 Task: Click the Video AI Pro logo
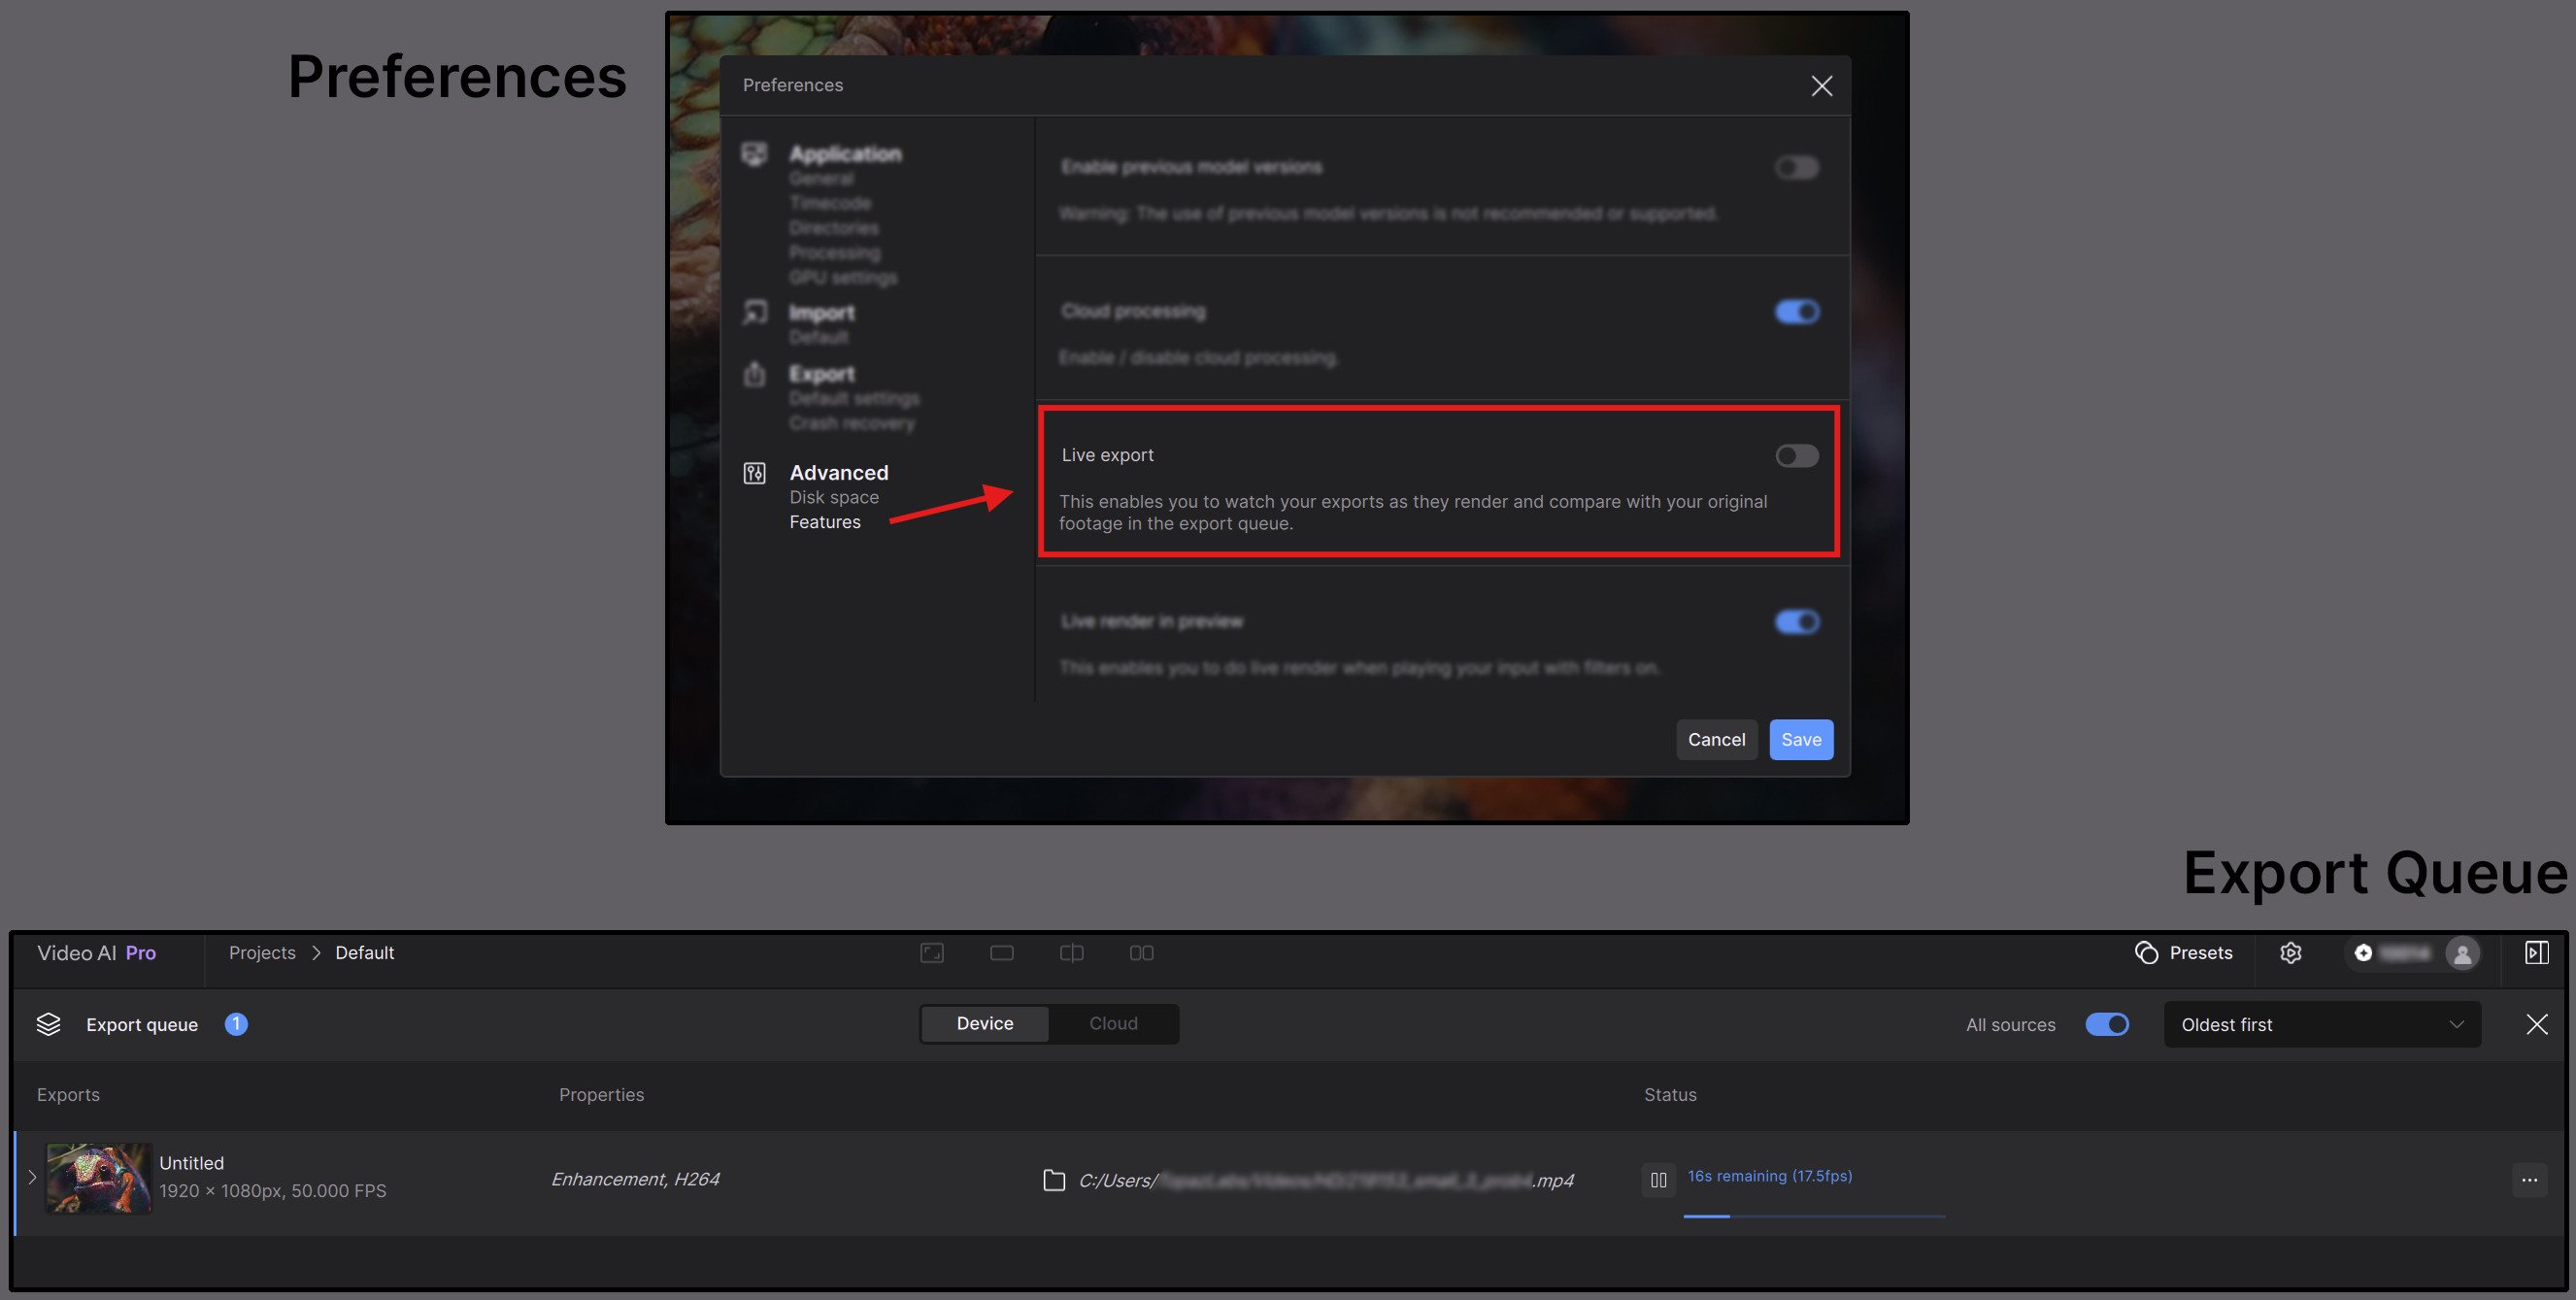click(x=96, y=953)
